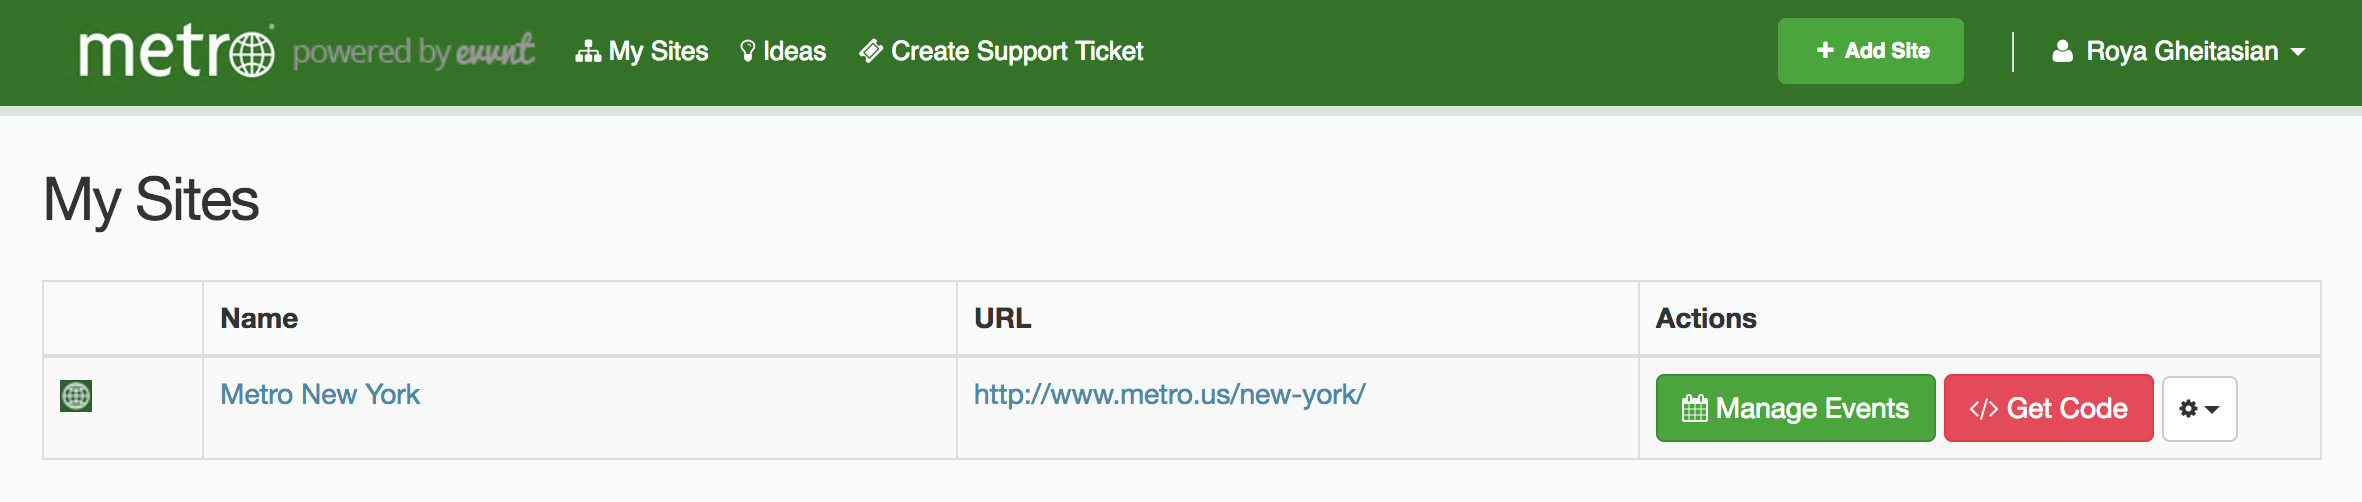Visit the metro.us/new-york URL link
2362x502 pixels.
click(1170, 395)
